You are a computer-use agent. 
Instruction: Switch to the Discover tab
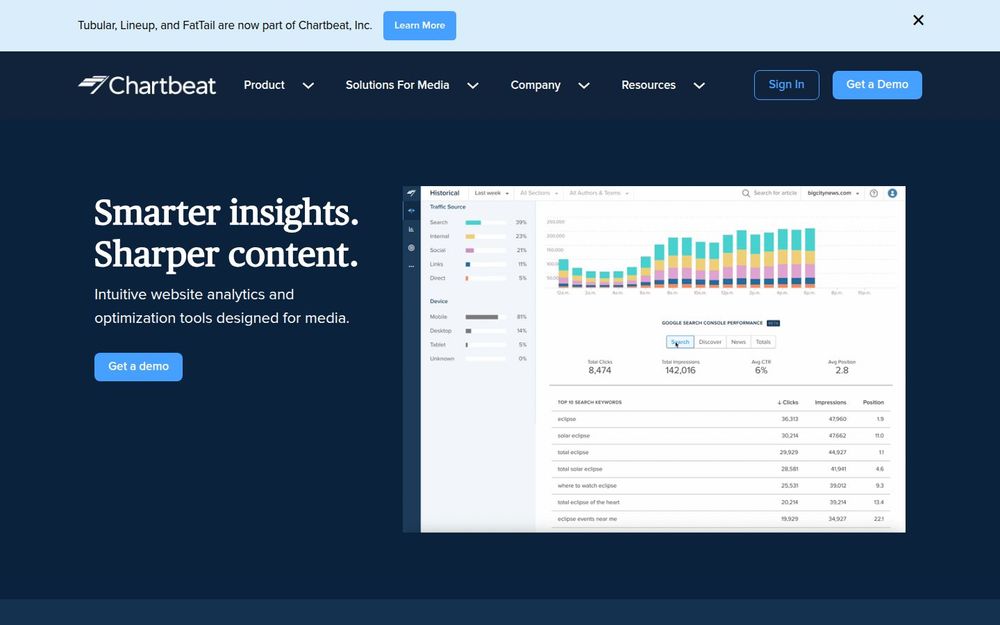(710, 342)
